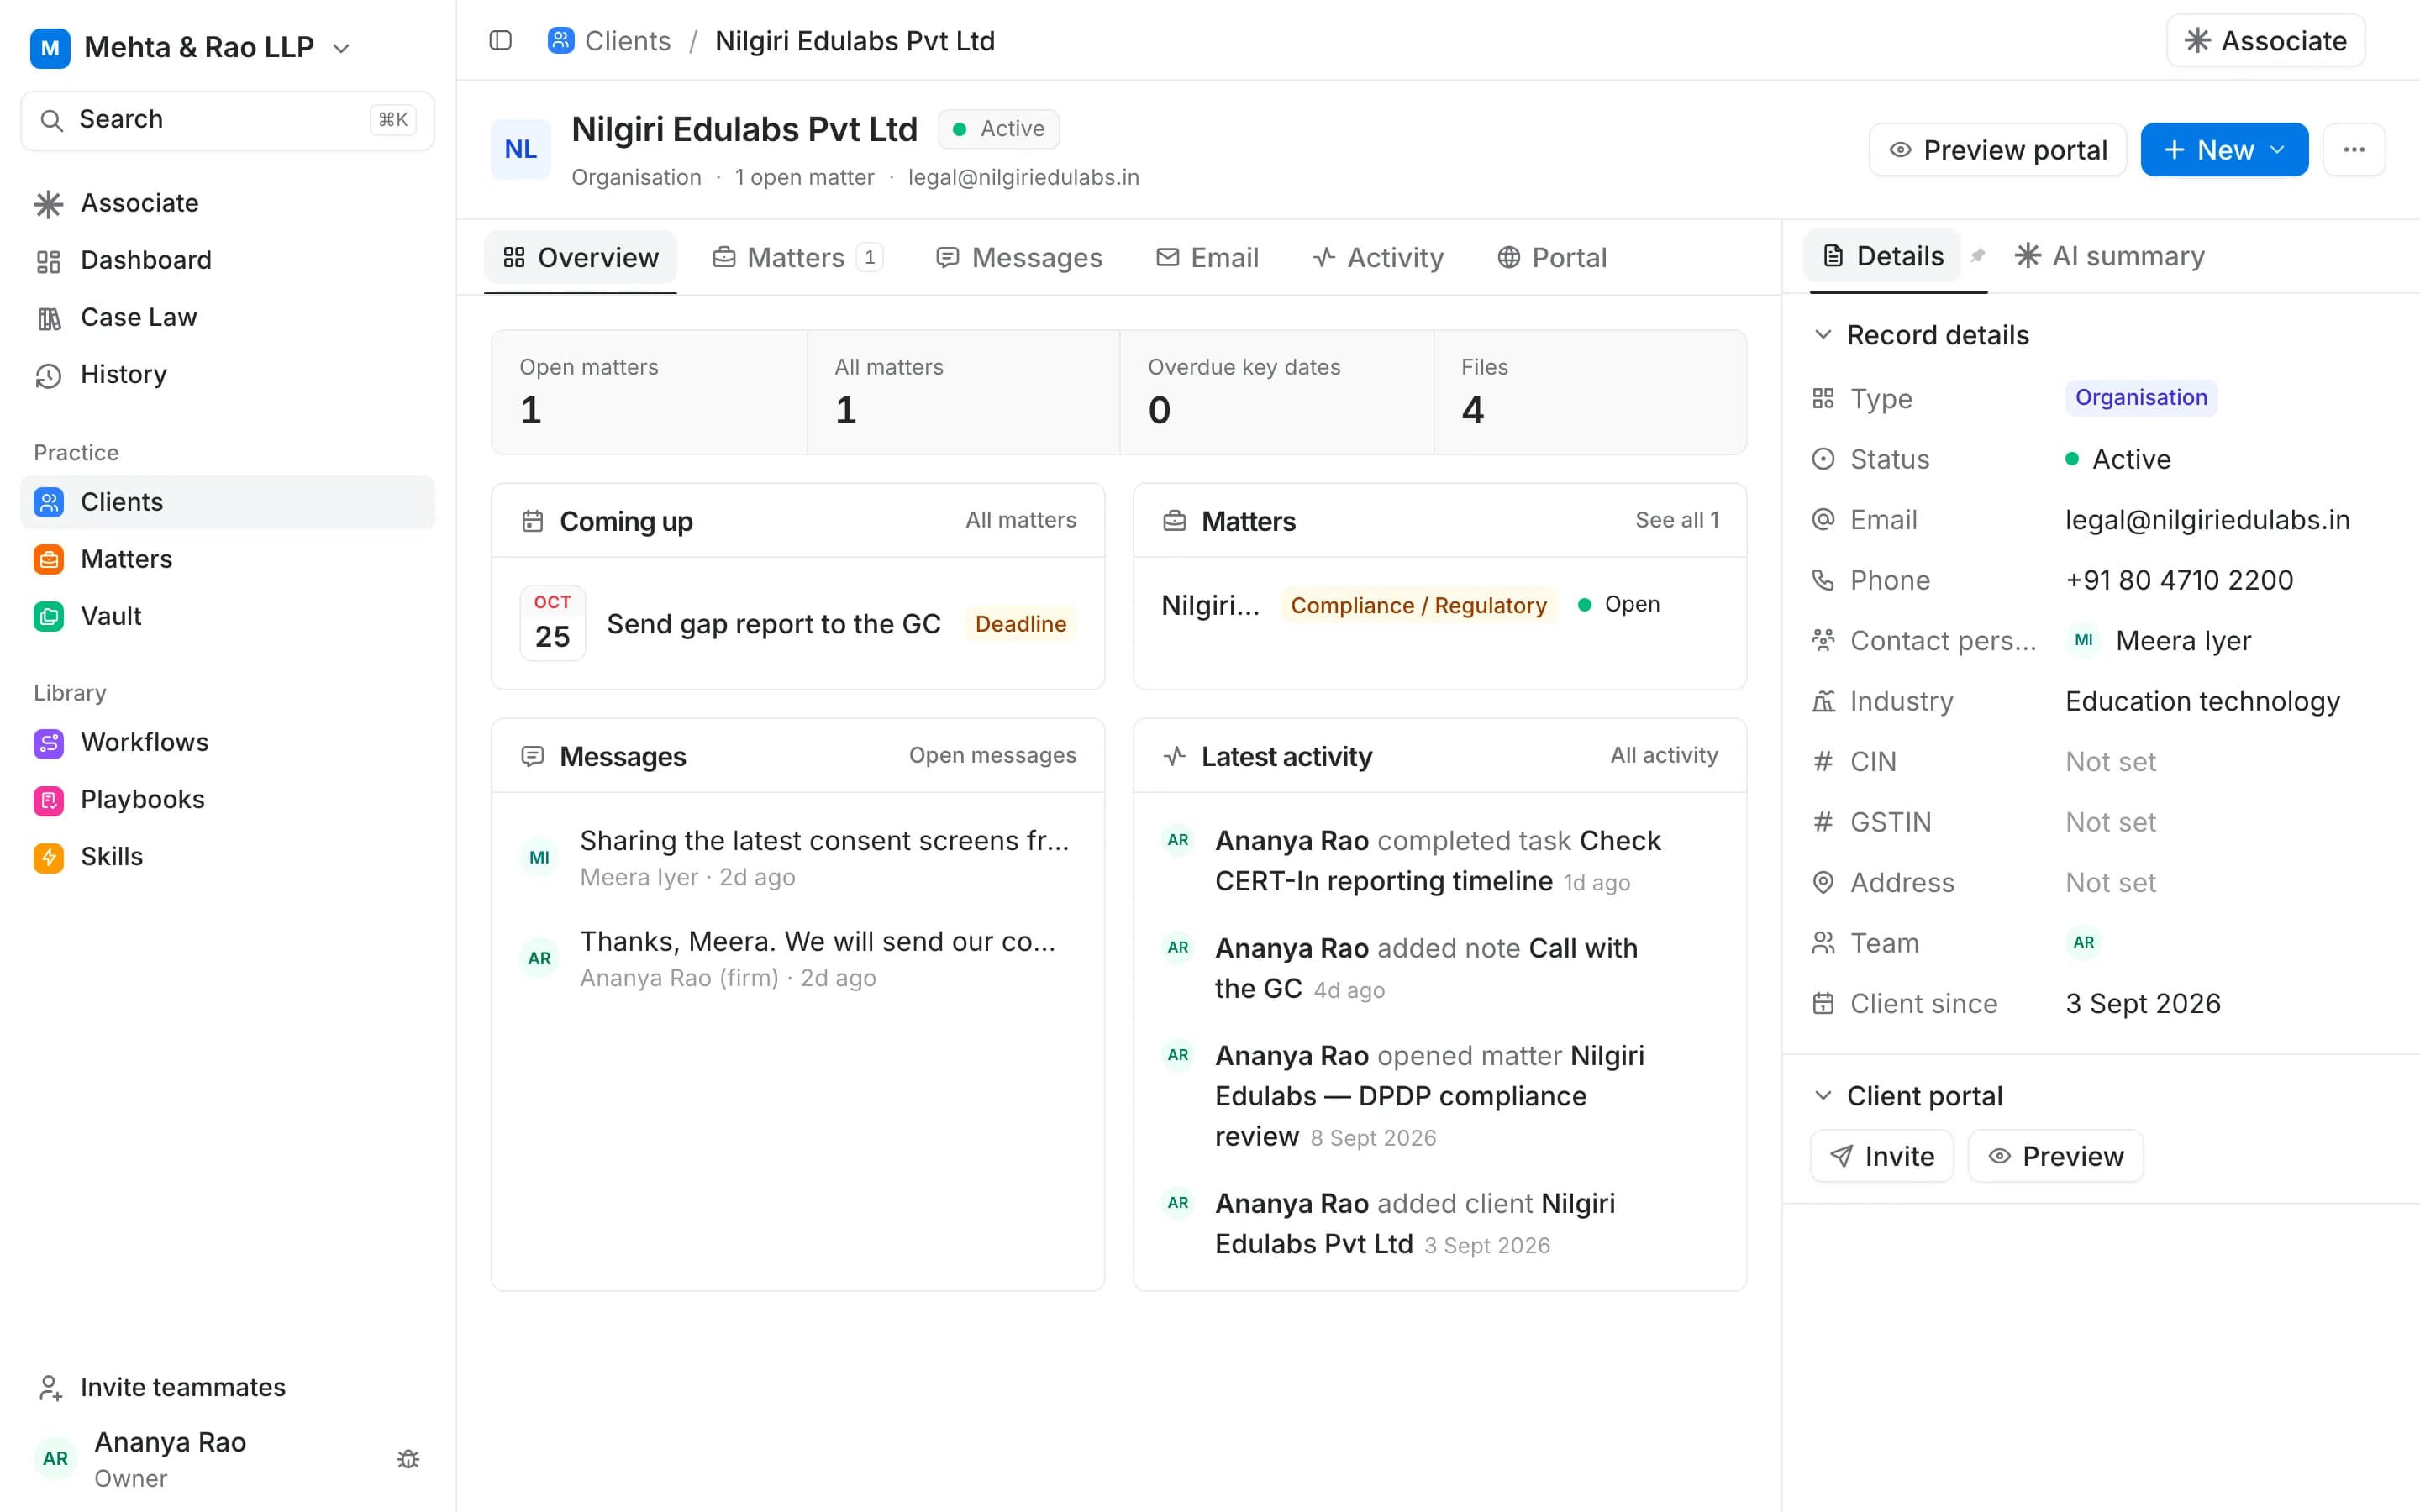Open message 'Sharing the latest consent screens'
This screenshot has width=2420, height=1512.
(798, 857)
